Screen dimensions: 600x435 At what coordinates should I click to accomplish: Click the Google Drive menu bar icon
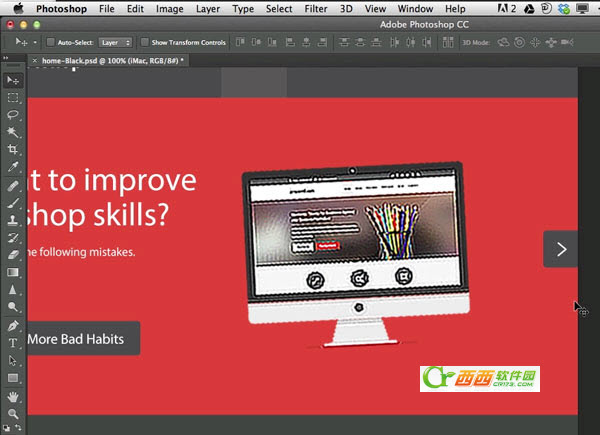point(529,8)
